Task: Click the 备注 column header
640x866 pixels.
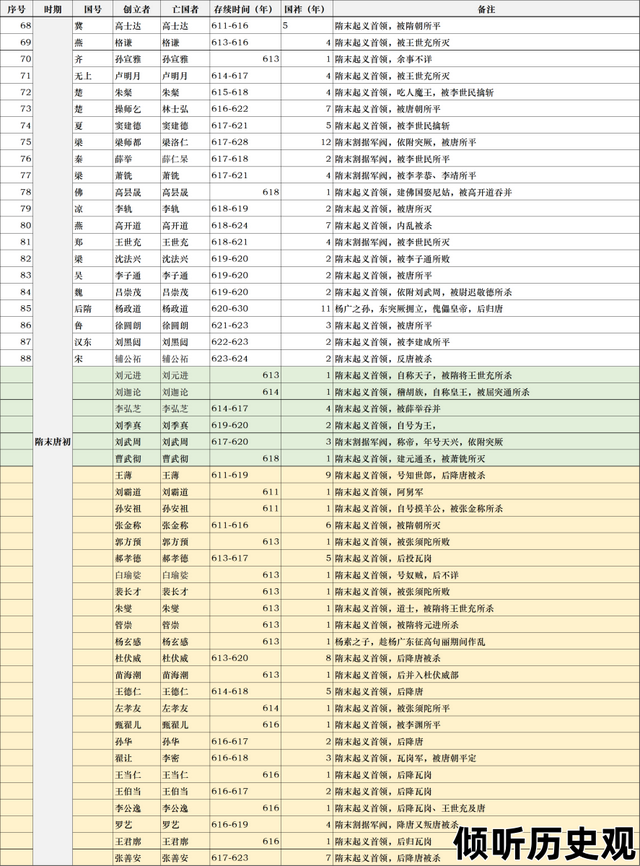Action: pyautogui.click(x=486, y=9)
